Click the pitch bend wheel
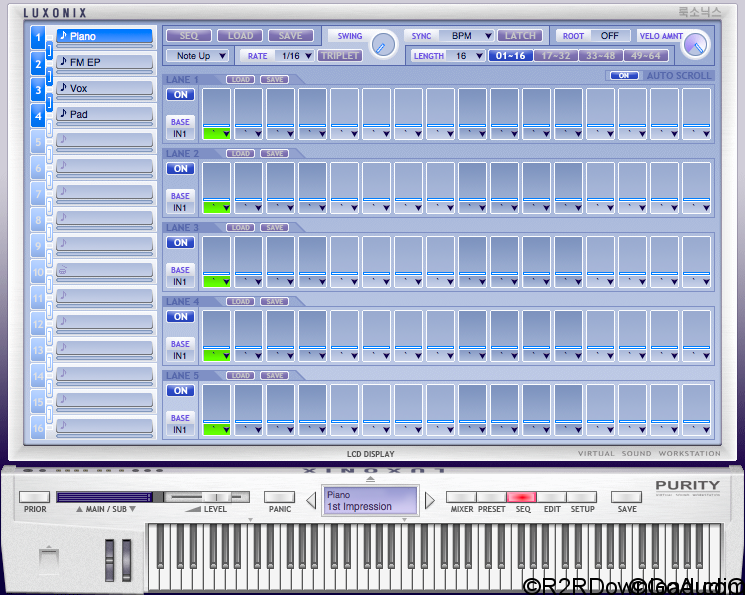Image resolution: width=745 pixels, height=595 pixels. point(110,560)
